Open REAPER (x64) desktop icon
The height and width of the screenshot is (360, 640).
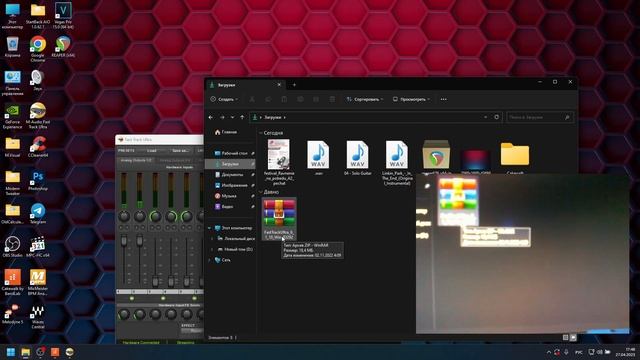63,47
